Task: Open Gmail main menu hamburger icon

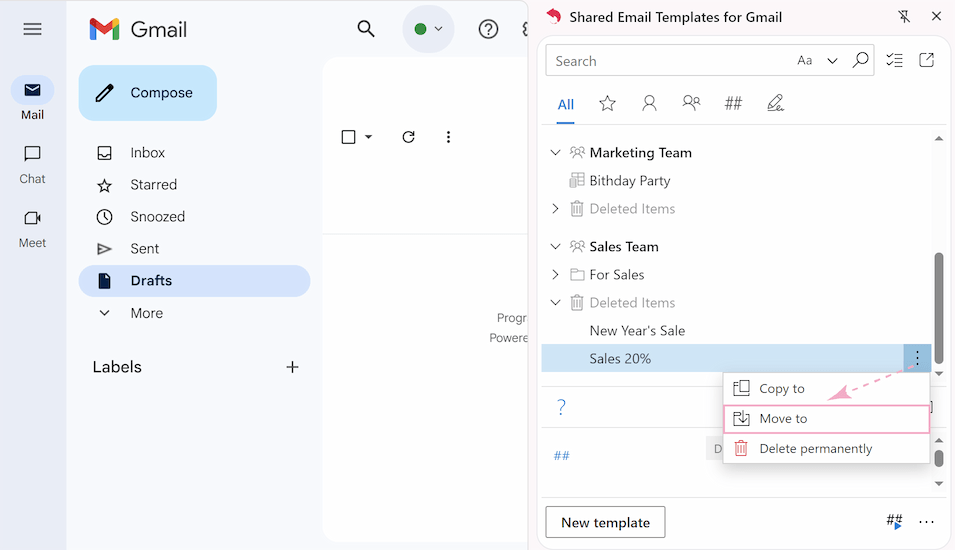Action: (x=32, y=29)
